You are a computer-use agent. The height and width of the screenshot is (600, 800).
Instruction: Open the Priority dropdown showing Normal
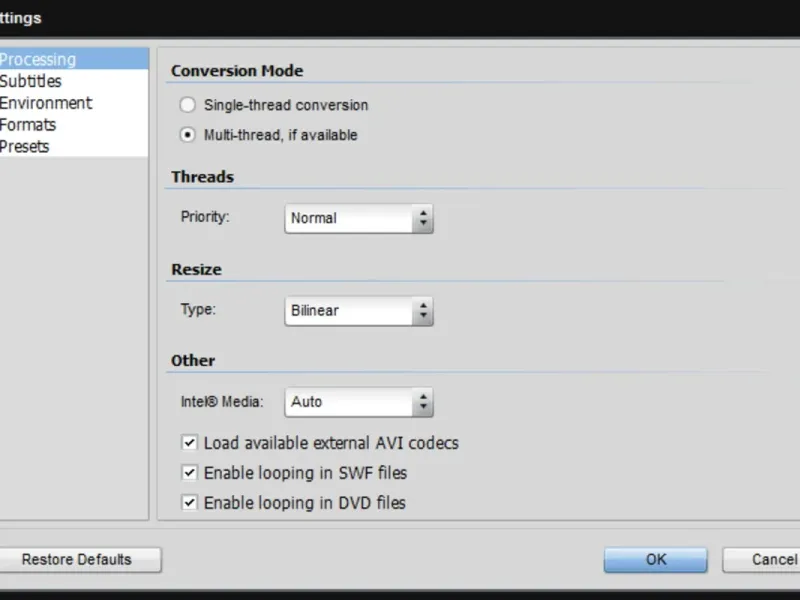click(350, 218)
